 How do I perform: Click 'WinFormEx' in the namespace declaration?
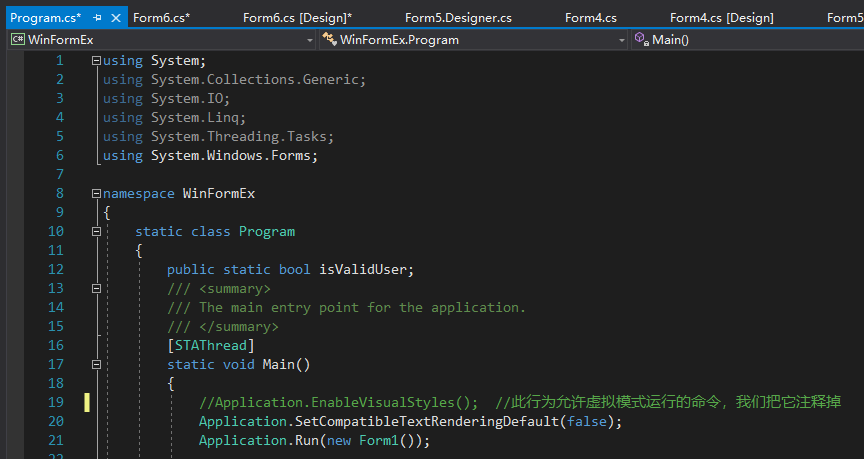pyautogui.click(x=219, y=194)
